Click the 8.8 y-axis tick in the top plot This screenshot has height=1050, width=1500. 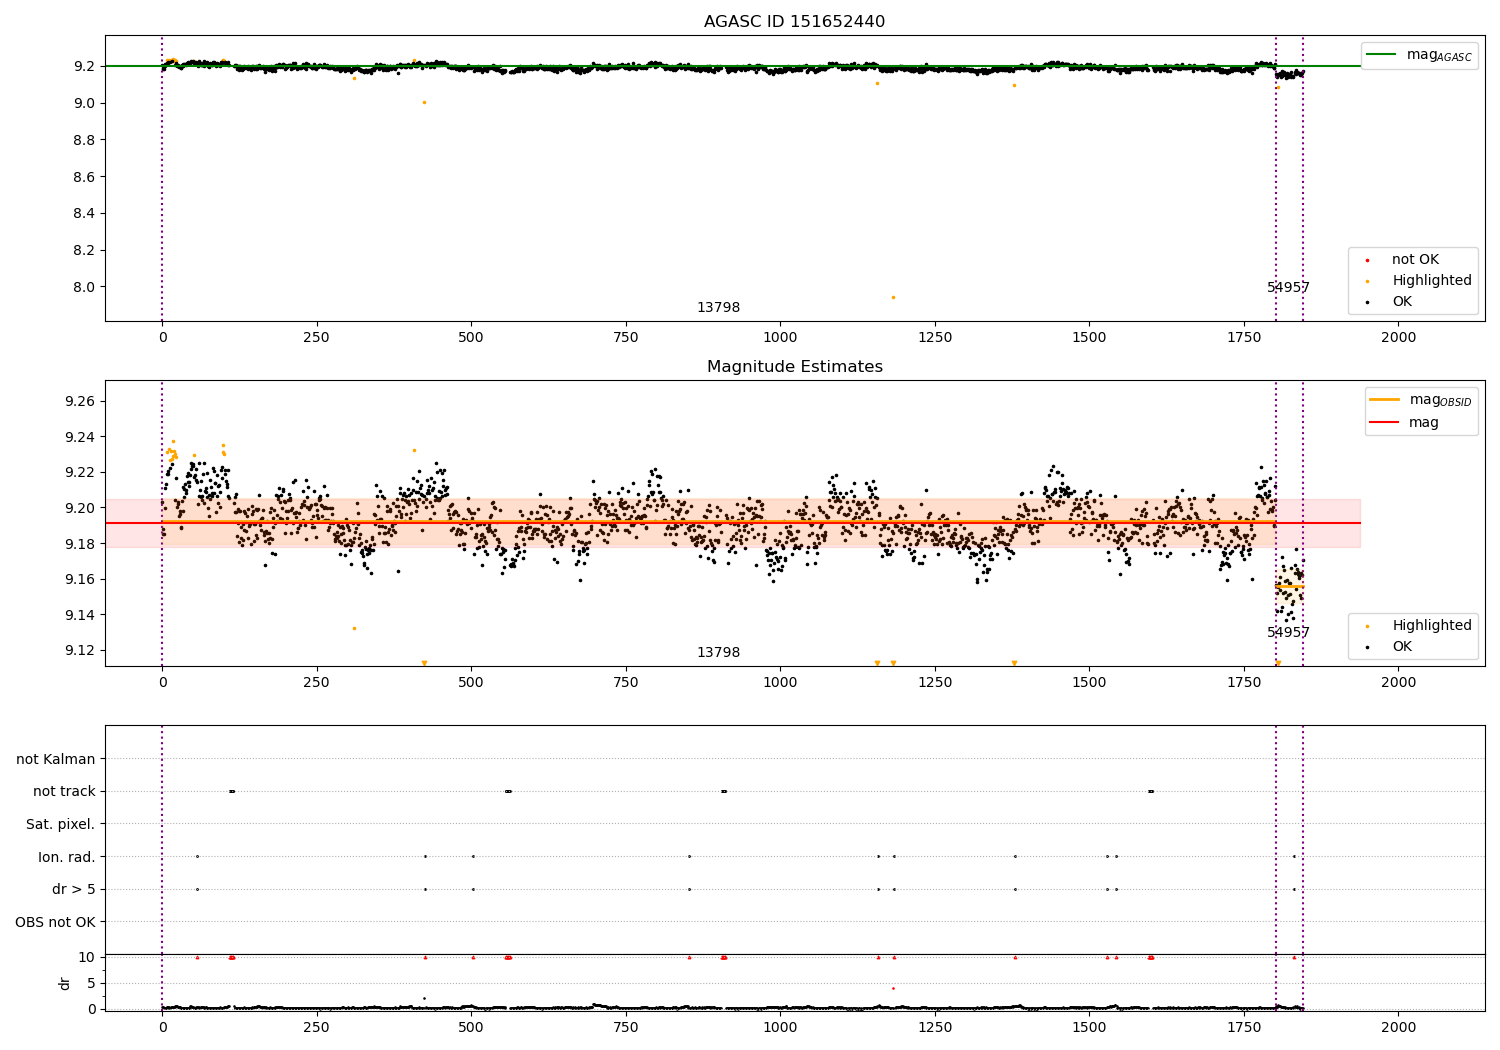[x=84, y=140]
